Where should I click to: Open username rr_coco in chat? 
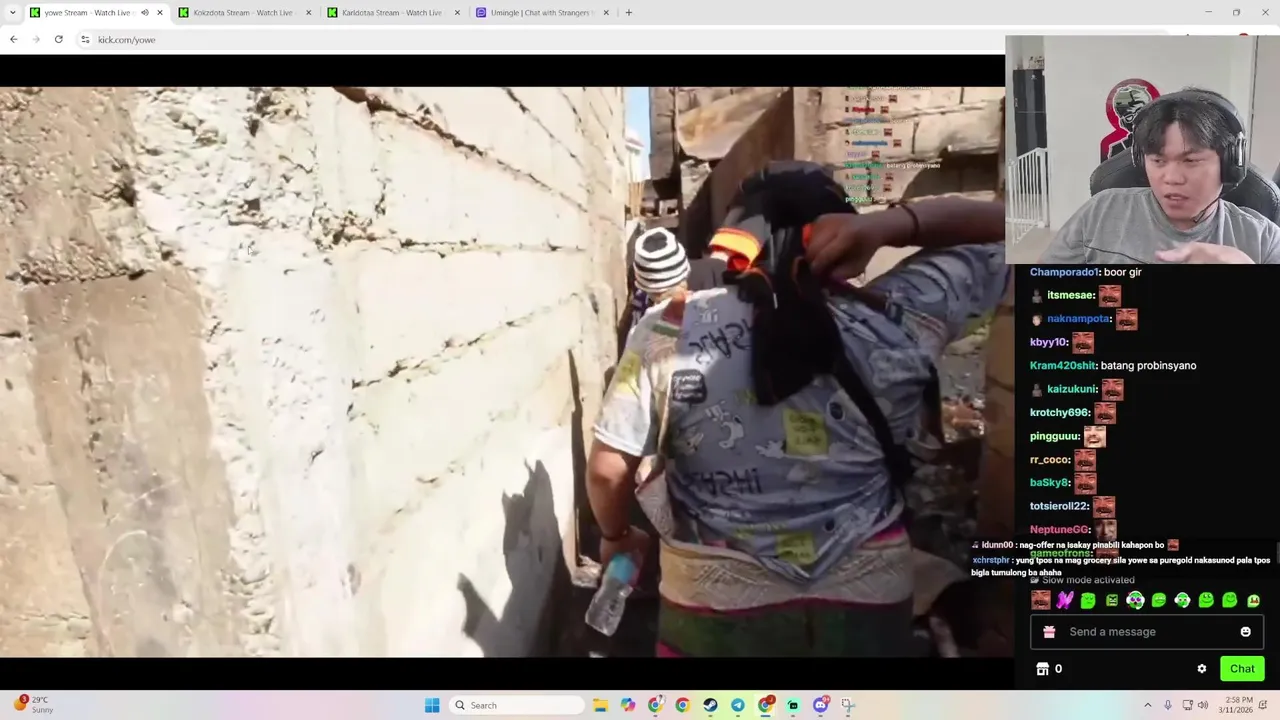pos(1050,460)
